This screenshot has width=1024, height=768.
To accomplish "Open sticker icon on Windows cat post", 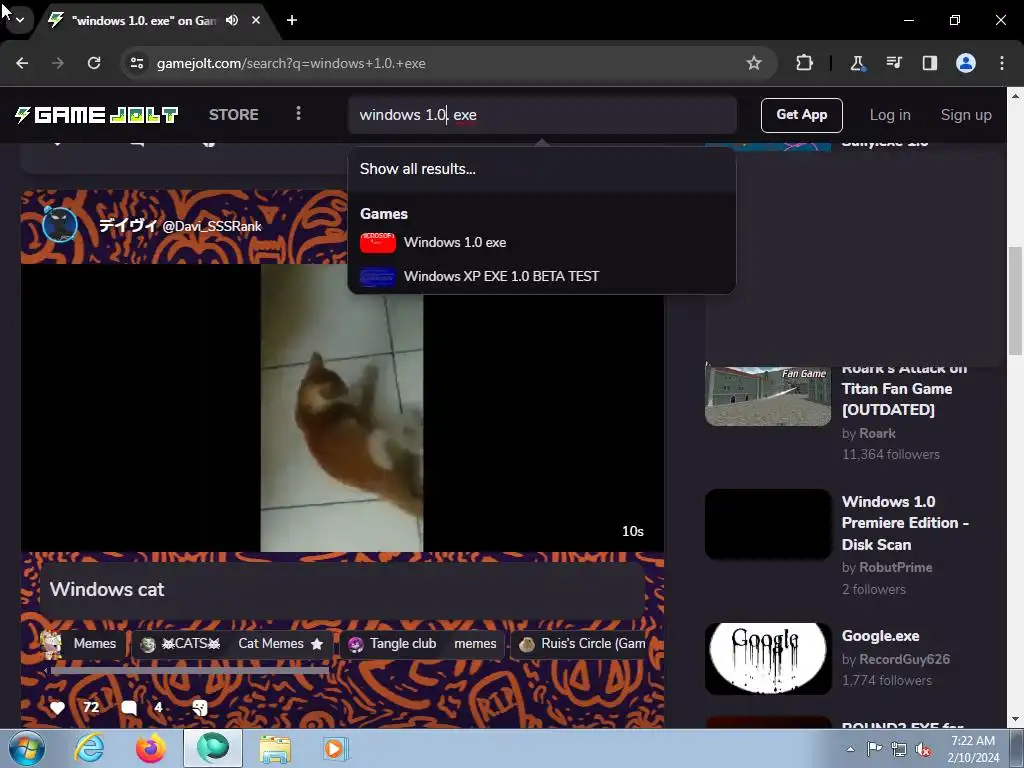I will 200,708.
